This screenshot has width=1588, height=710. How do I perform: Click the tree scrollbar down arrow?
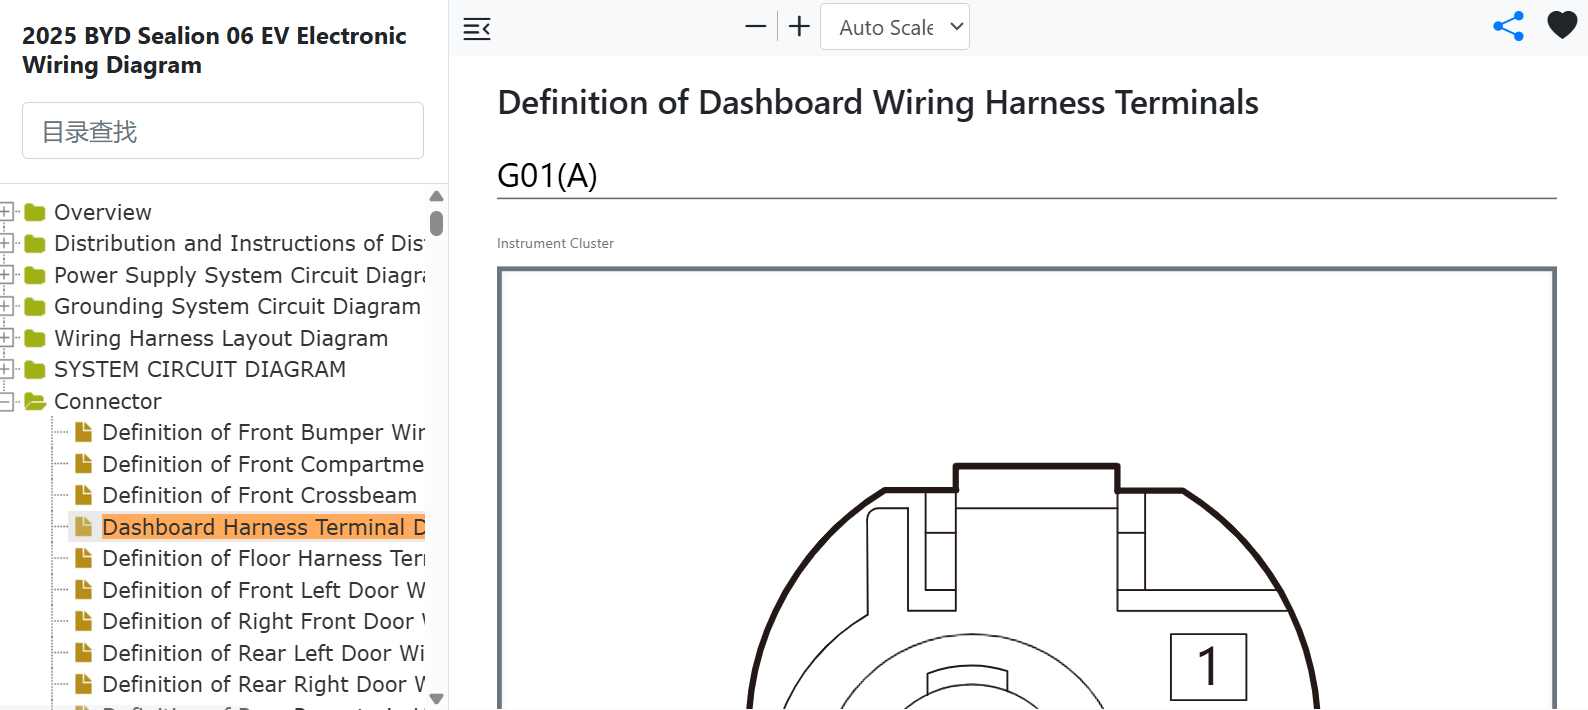tap(436, 698)
